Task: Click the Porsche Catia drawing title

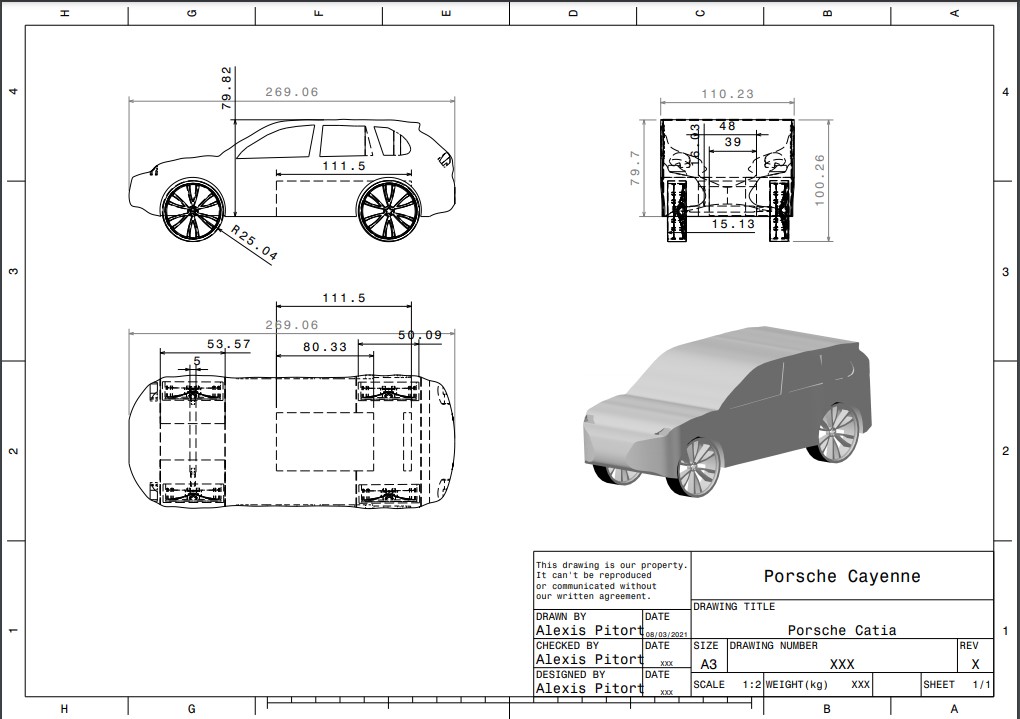Action: [x=842, y=631]
